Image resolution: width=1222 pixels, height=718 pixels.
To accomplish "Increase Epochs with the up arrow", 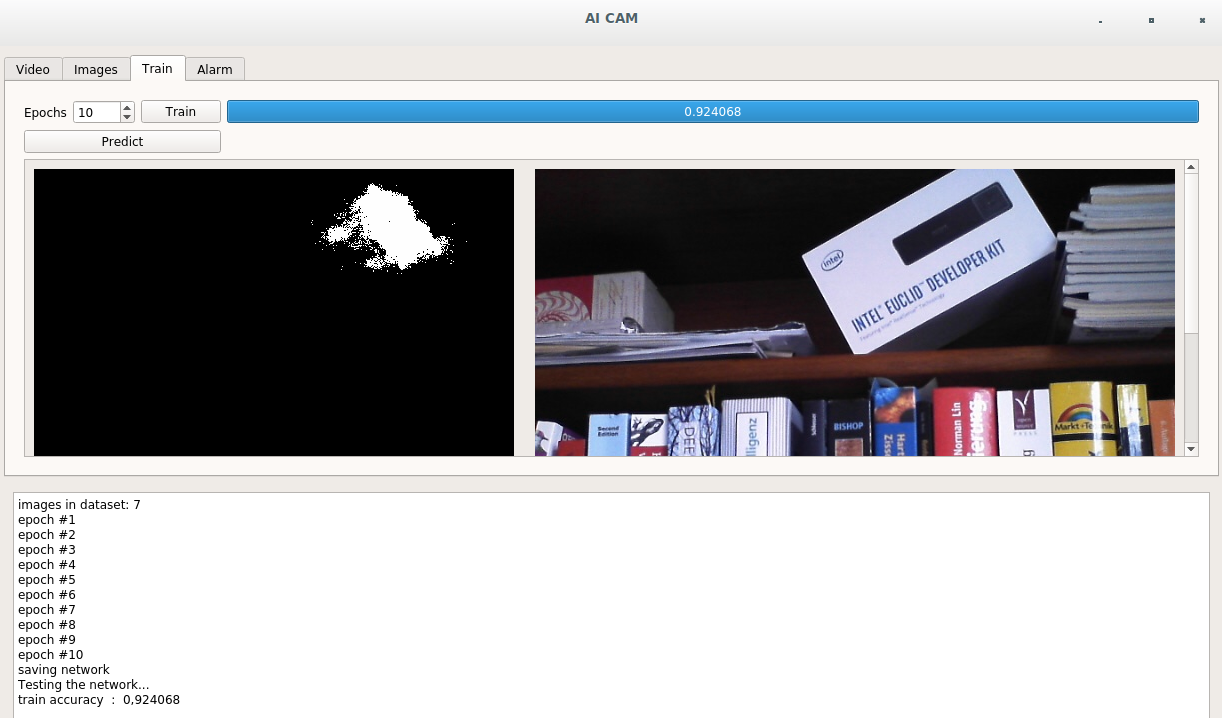I will [x=127, y=107].
